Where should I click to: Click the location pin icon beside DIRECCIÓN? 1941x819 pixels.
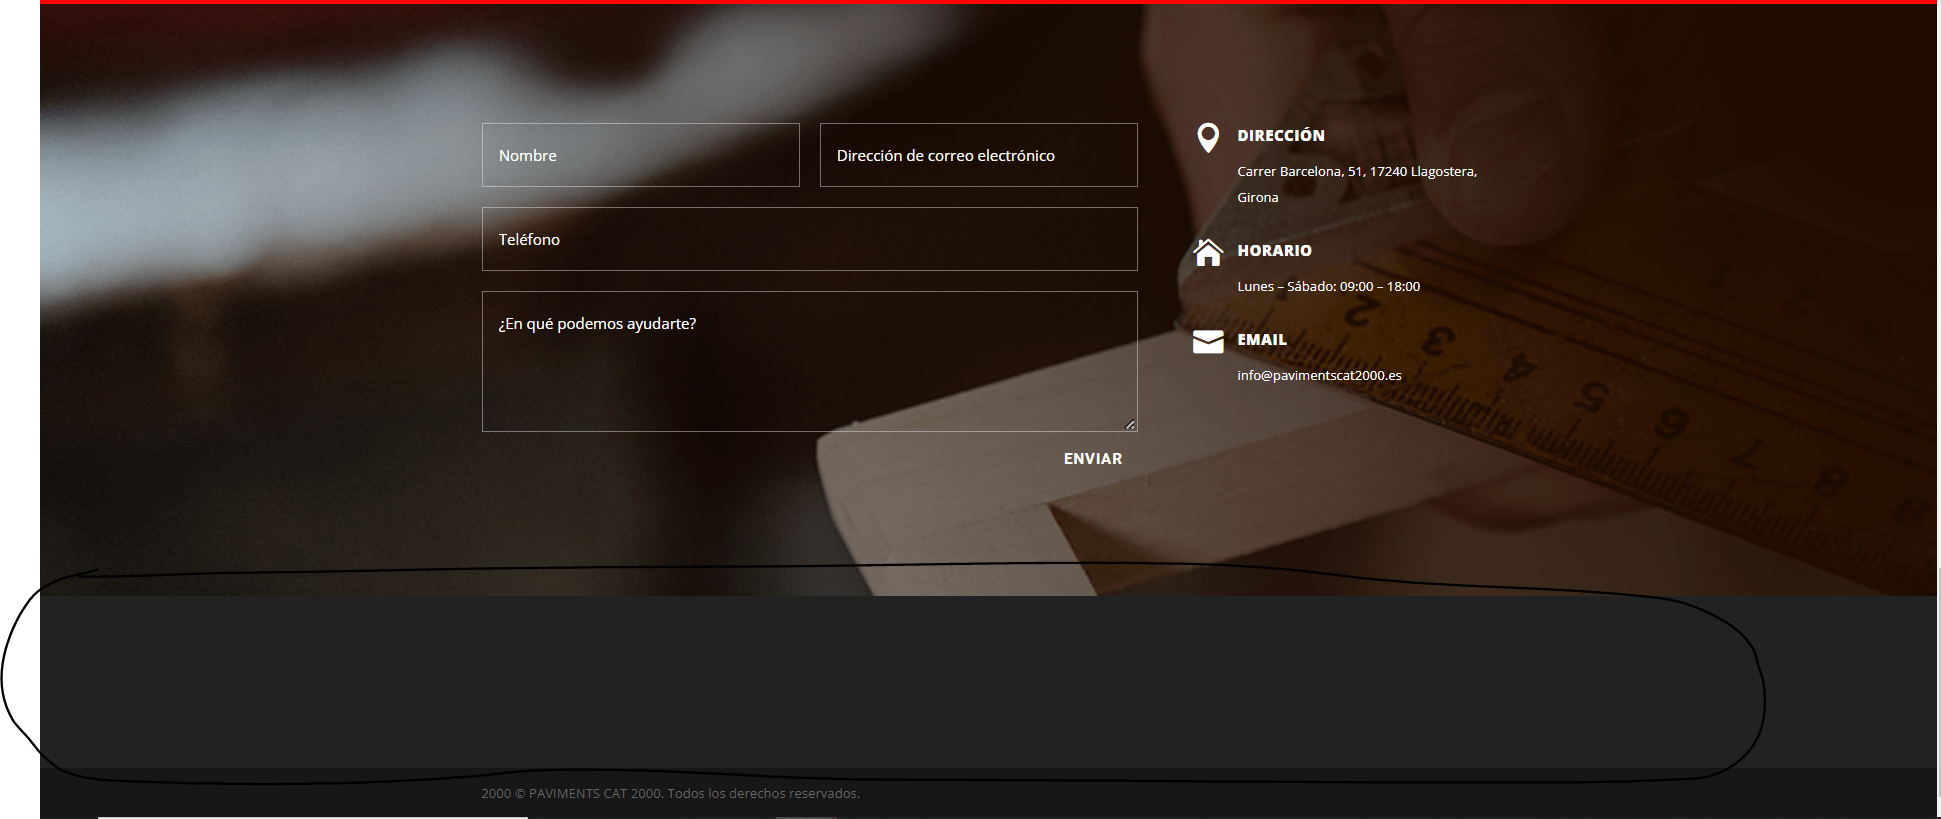(x=1208, y=138)
